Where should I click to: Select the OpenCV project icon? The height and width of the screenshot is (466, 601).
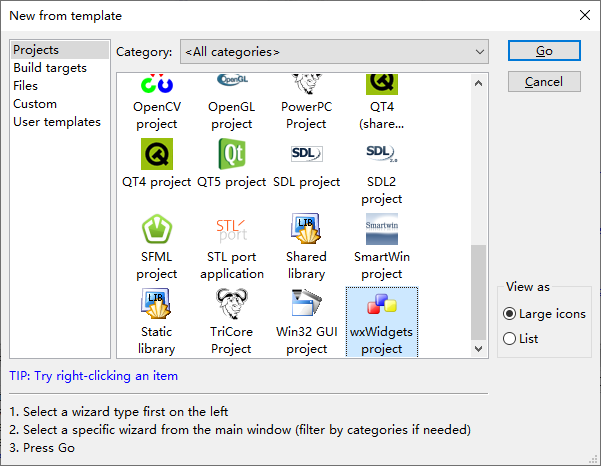point(157,84)
